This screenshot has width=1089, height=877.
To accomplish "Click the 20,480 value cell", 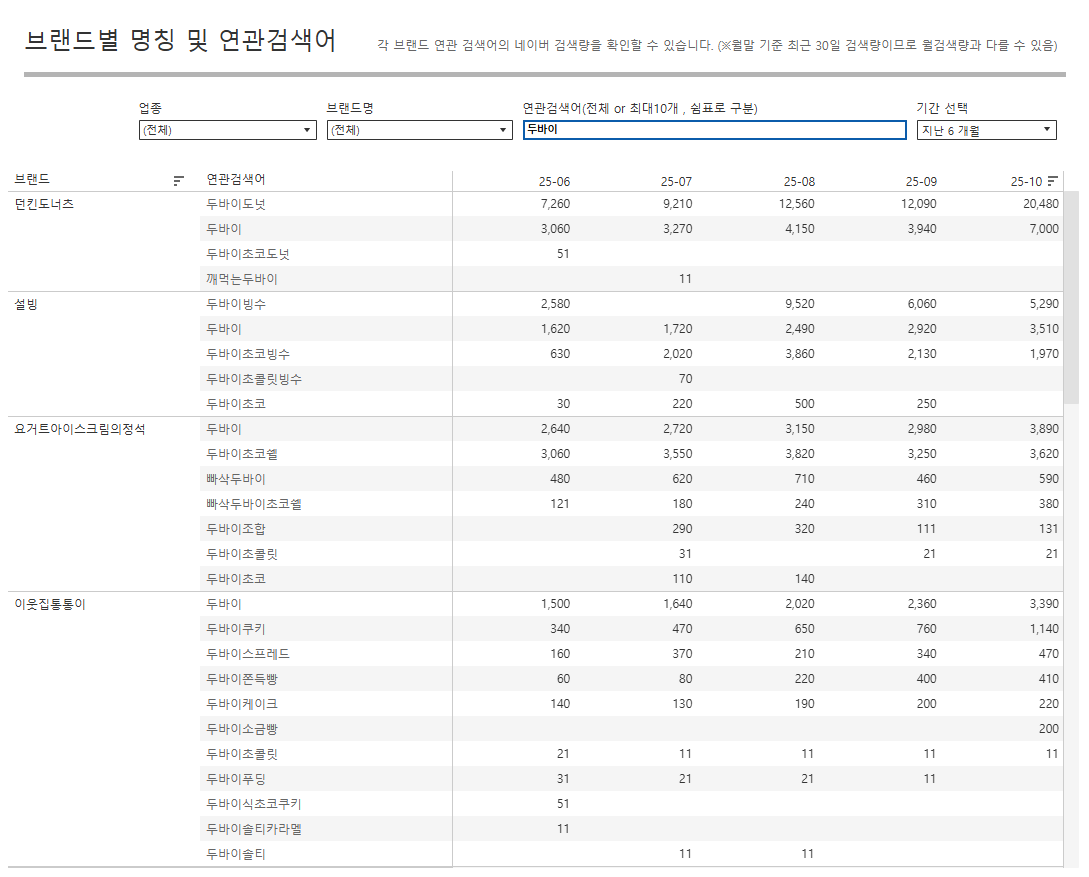I will (x=1040, y=204).
